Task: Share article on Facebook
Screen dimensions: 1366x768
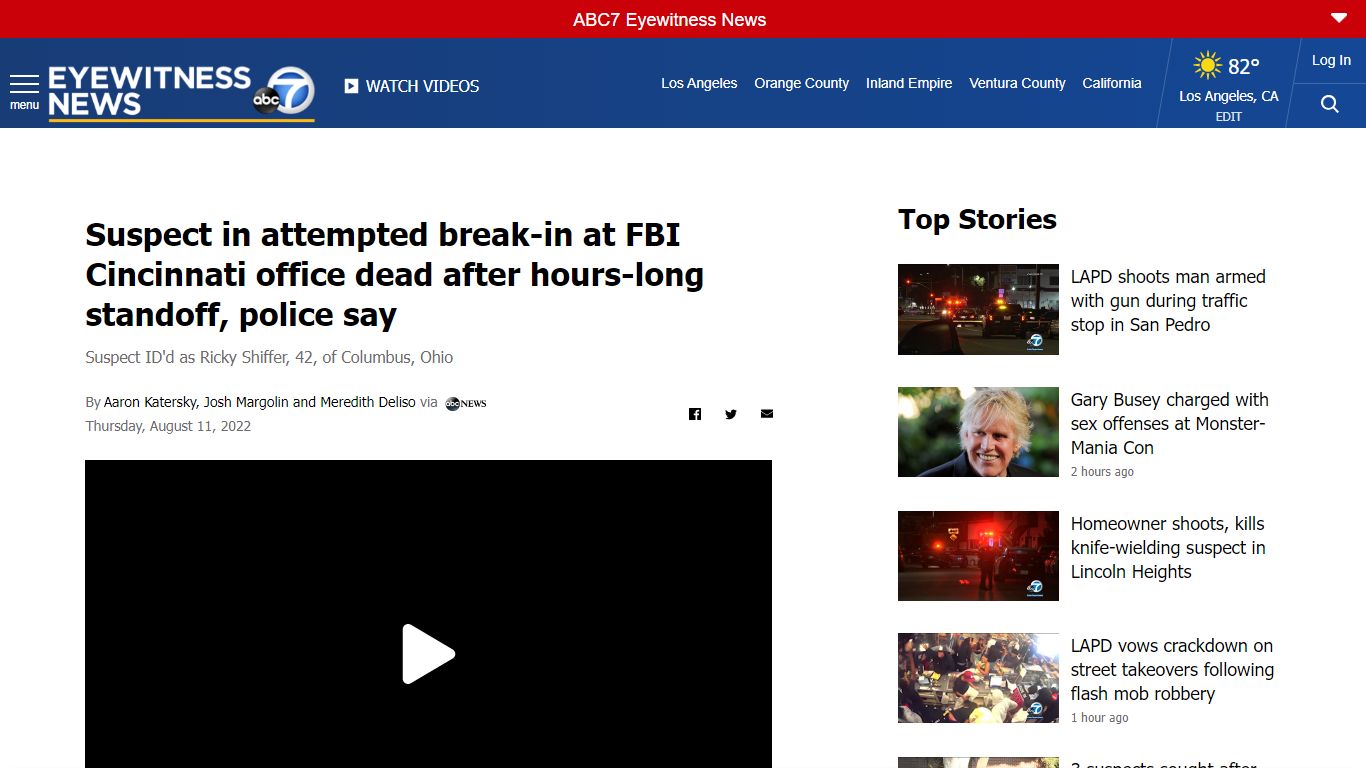Action: pyautogui.click(x=695, y=414)
